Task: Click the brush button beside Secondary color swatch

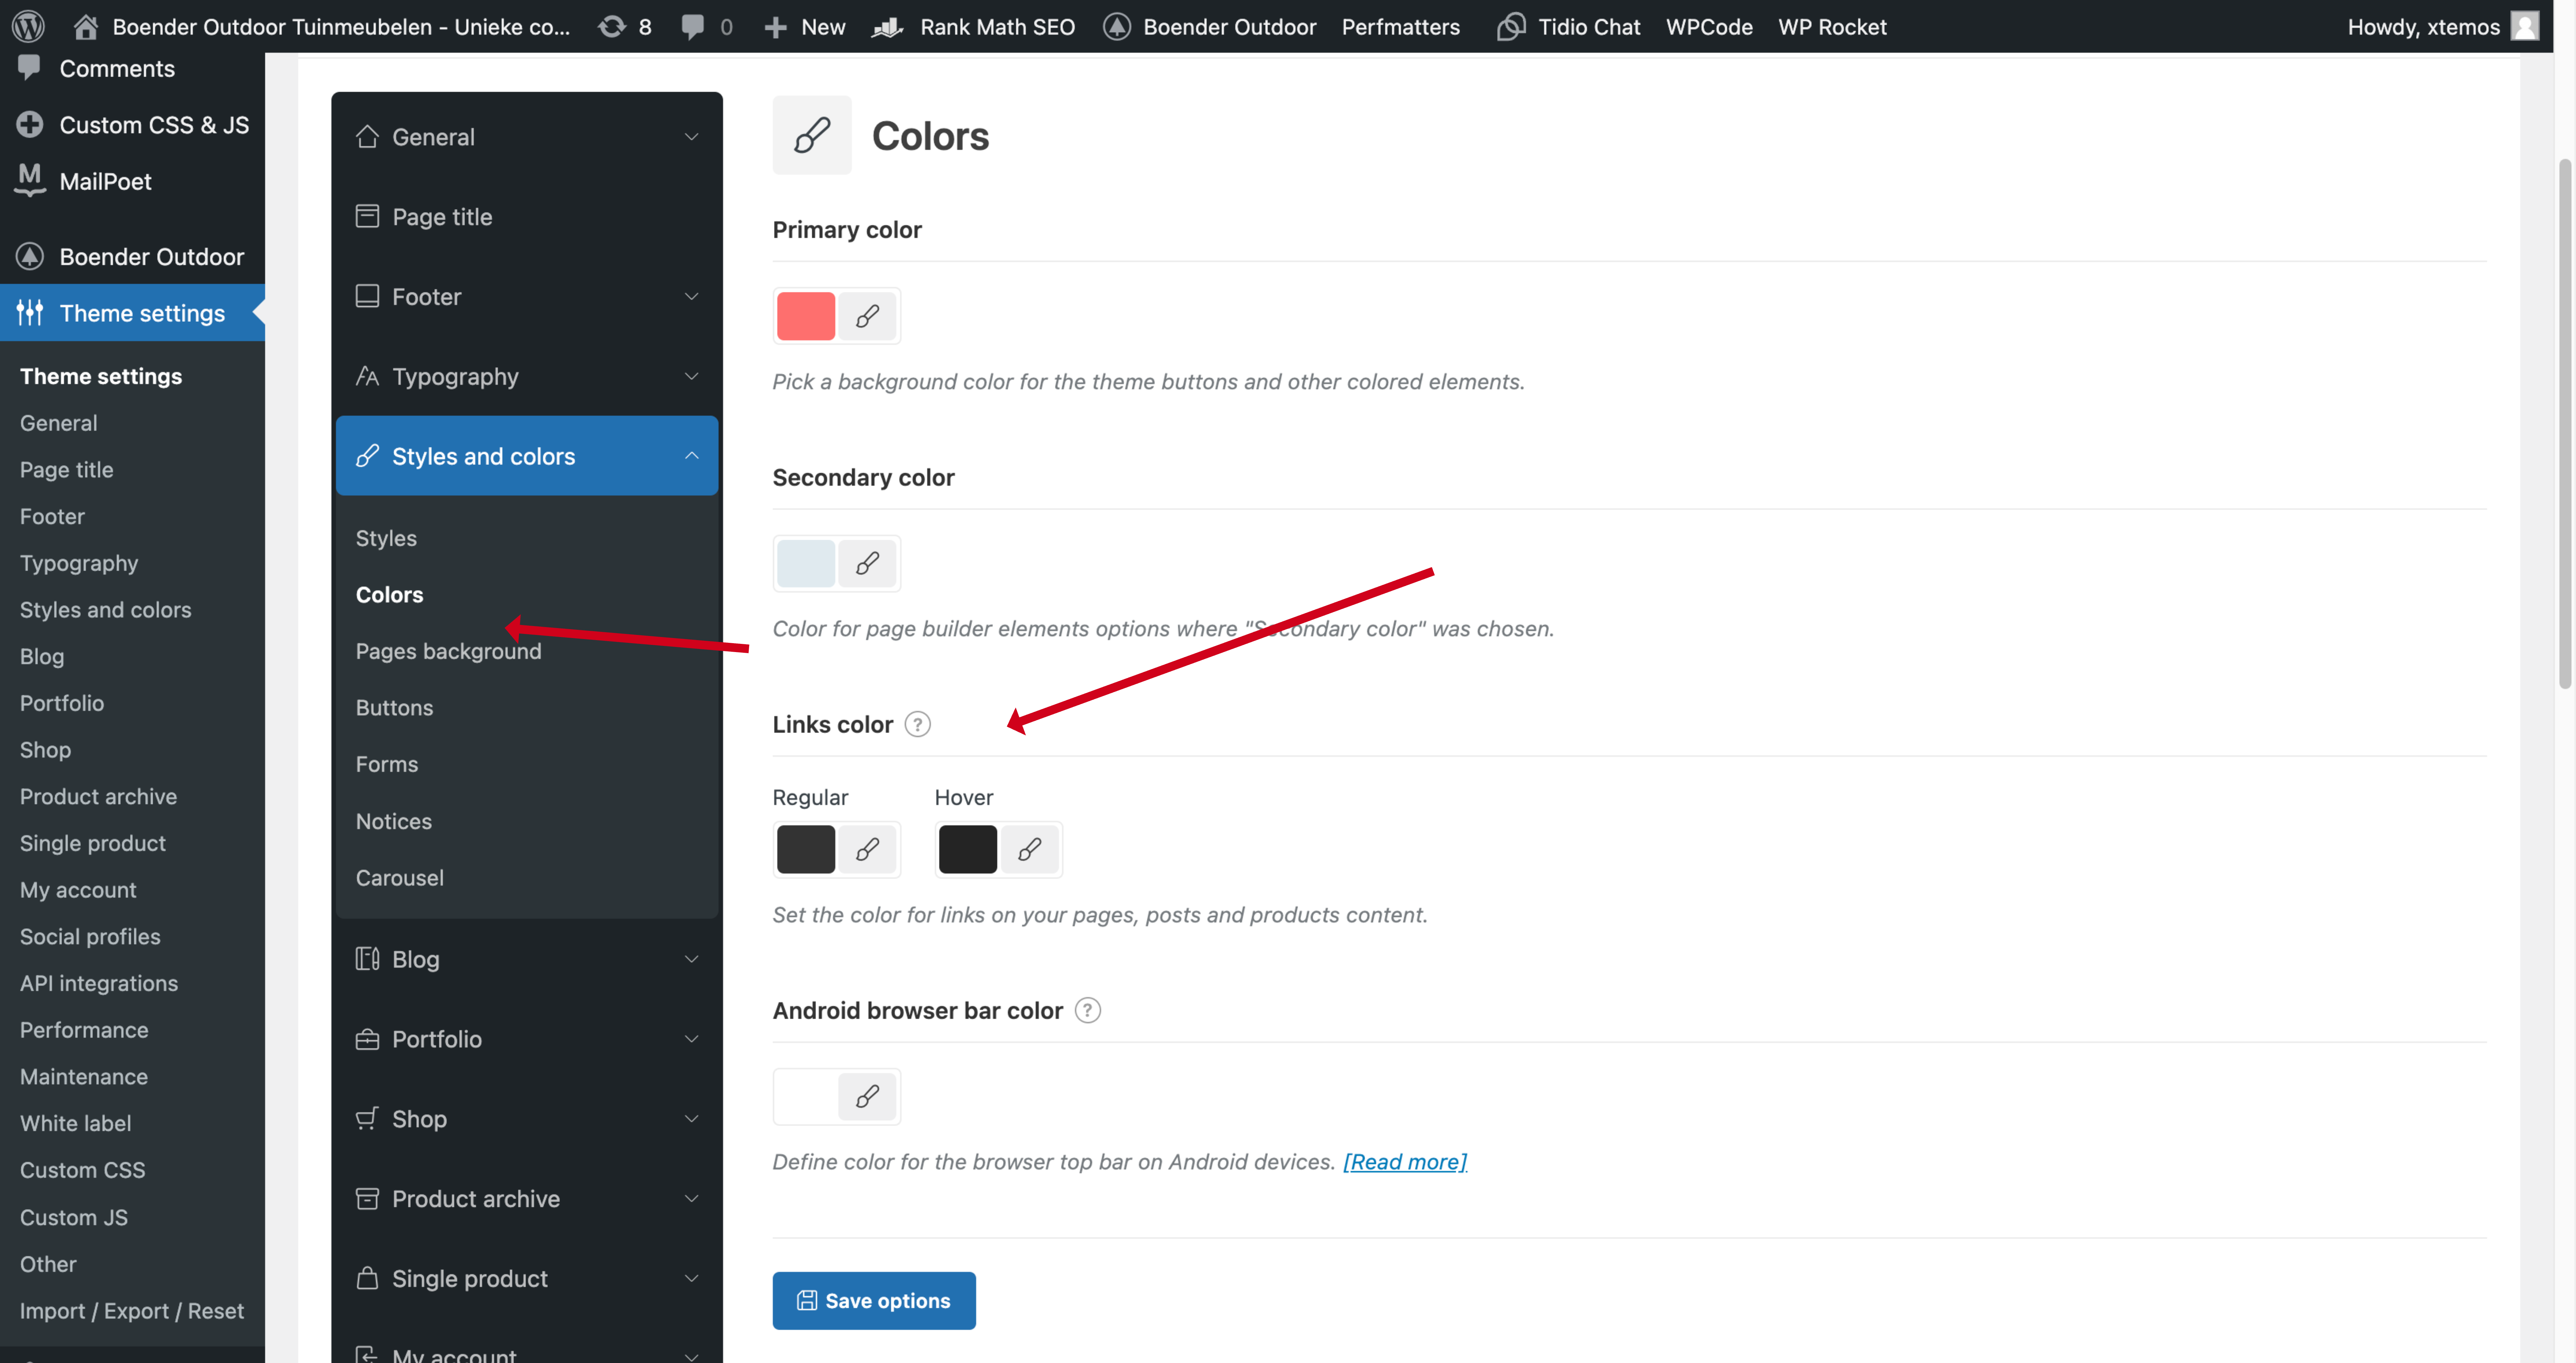Action: (867, 563)
